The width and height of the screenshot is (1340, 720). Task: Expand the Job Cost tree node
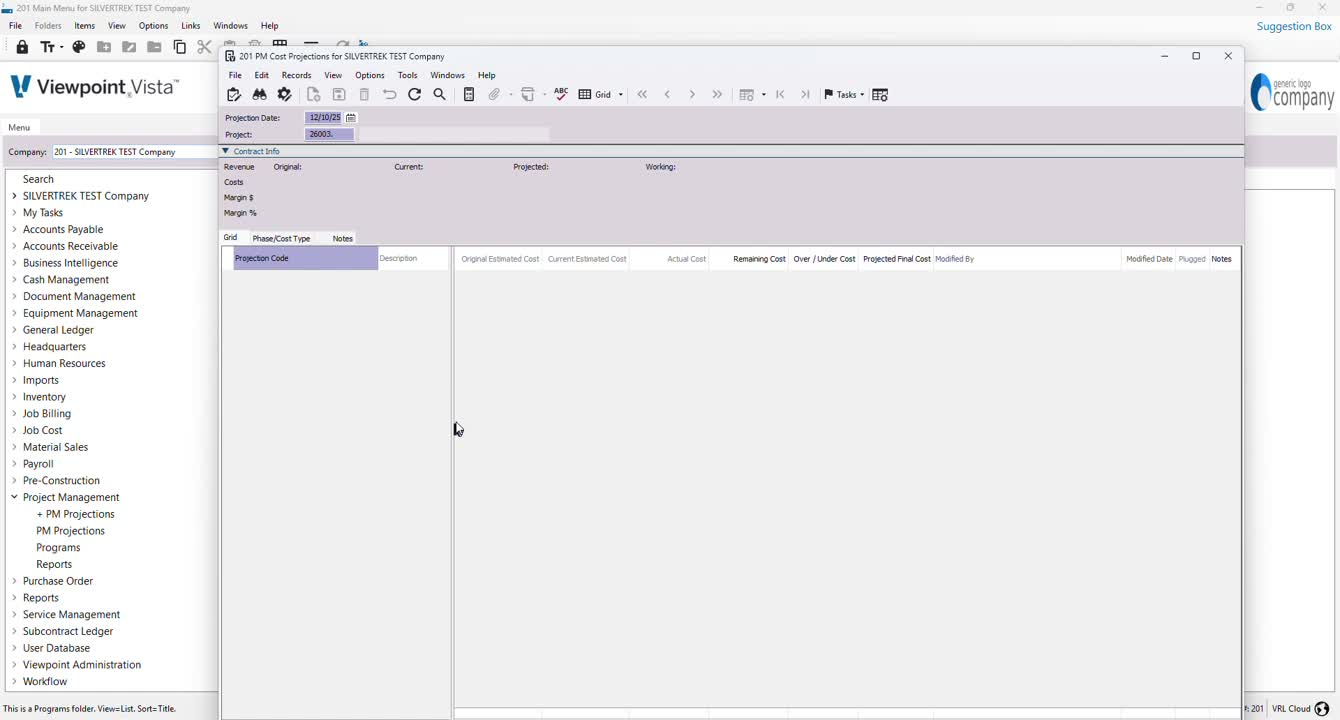14,430
